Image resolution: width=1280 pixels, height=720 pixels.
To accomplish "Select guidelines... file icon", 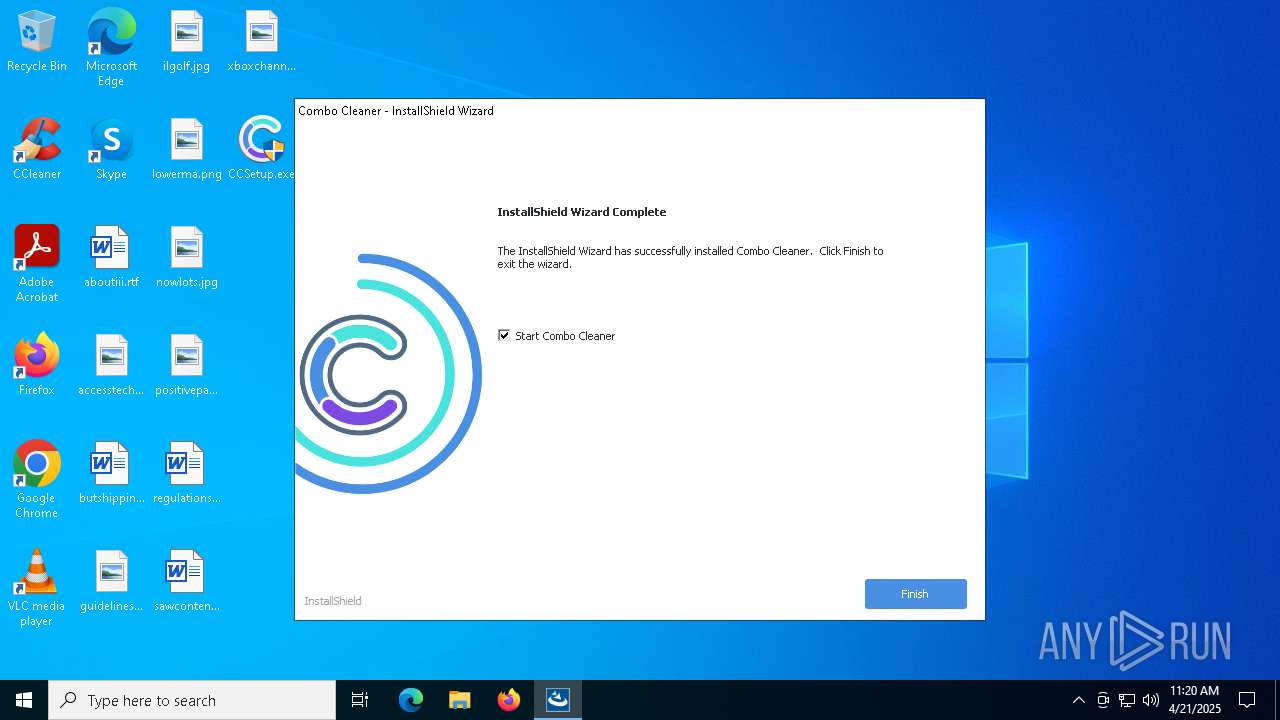I will (x=111, y=582).
